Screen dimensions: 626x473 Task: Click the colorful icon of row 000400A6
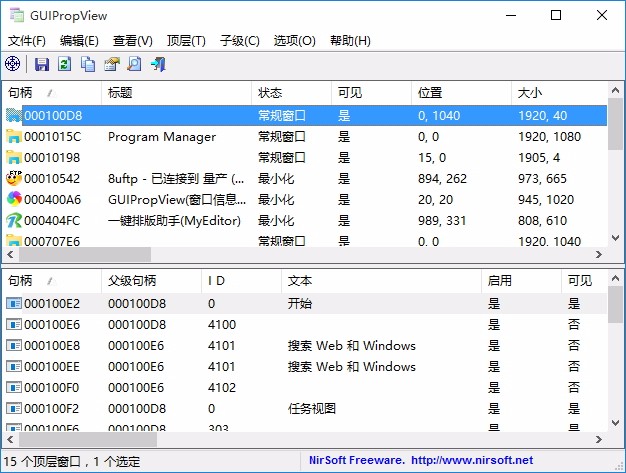(14, 199)
